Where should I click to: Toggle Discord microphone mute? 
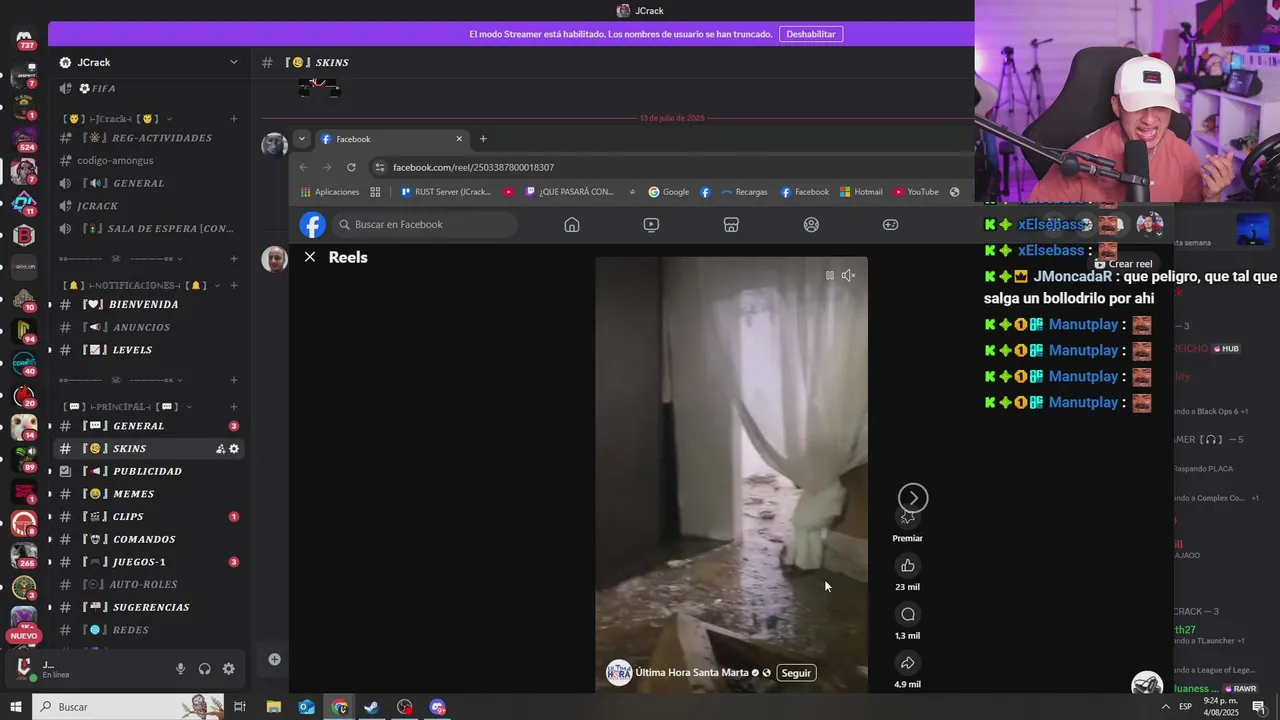click(x=181, y=669)
